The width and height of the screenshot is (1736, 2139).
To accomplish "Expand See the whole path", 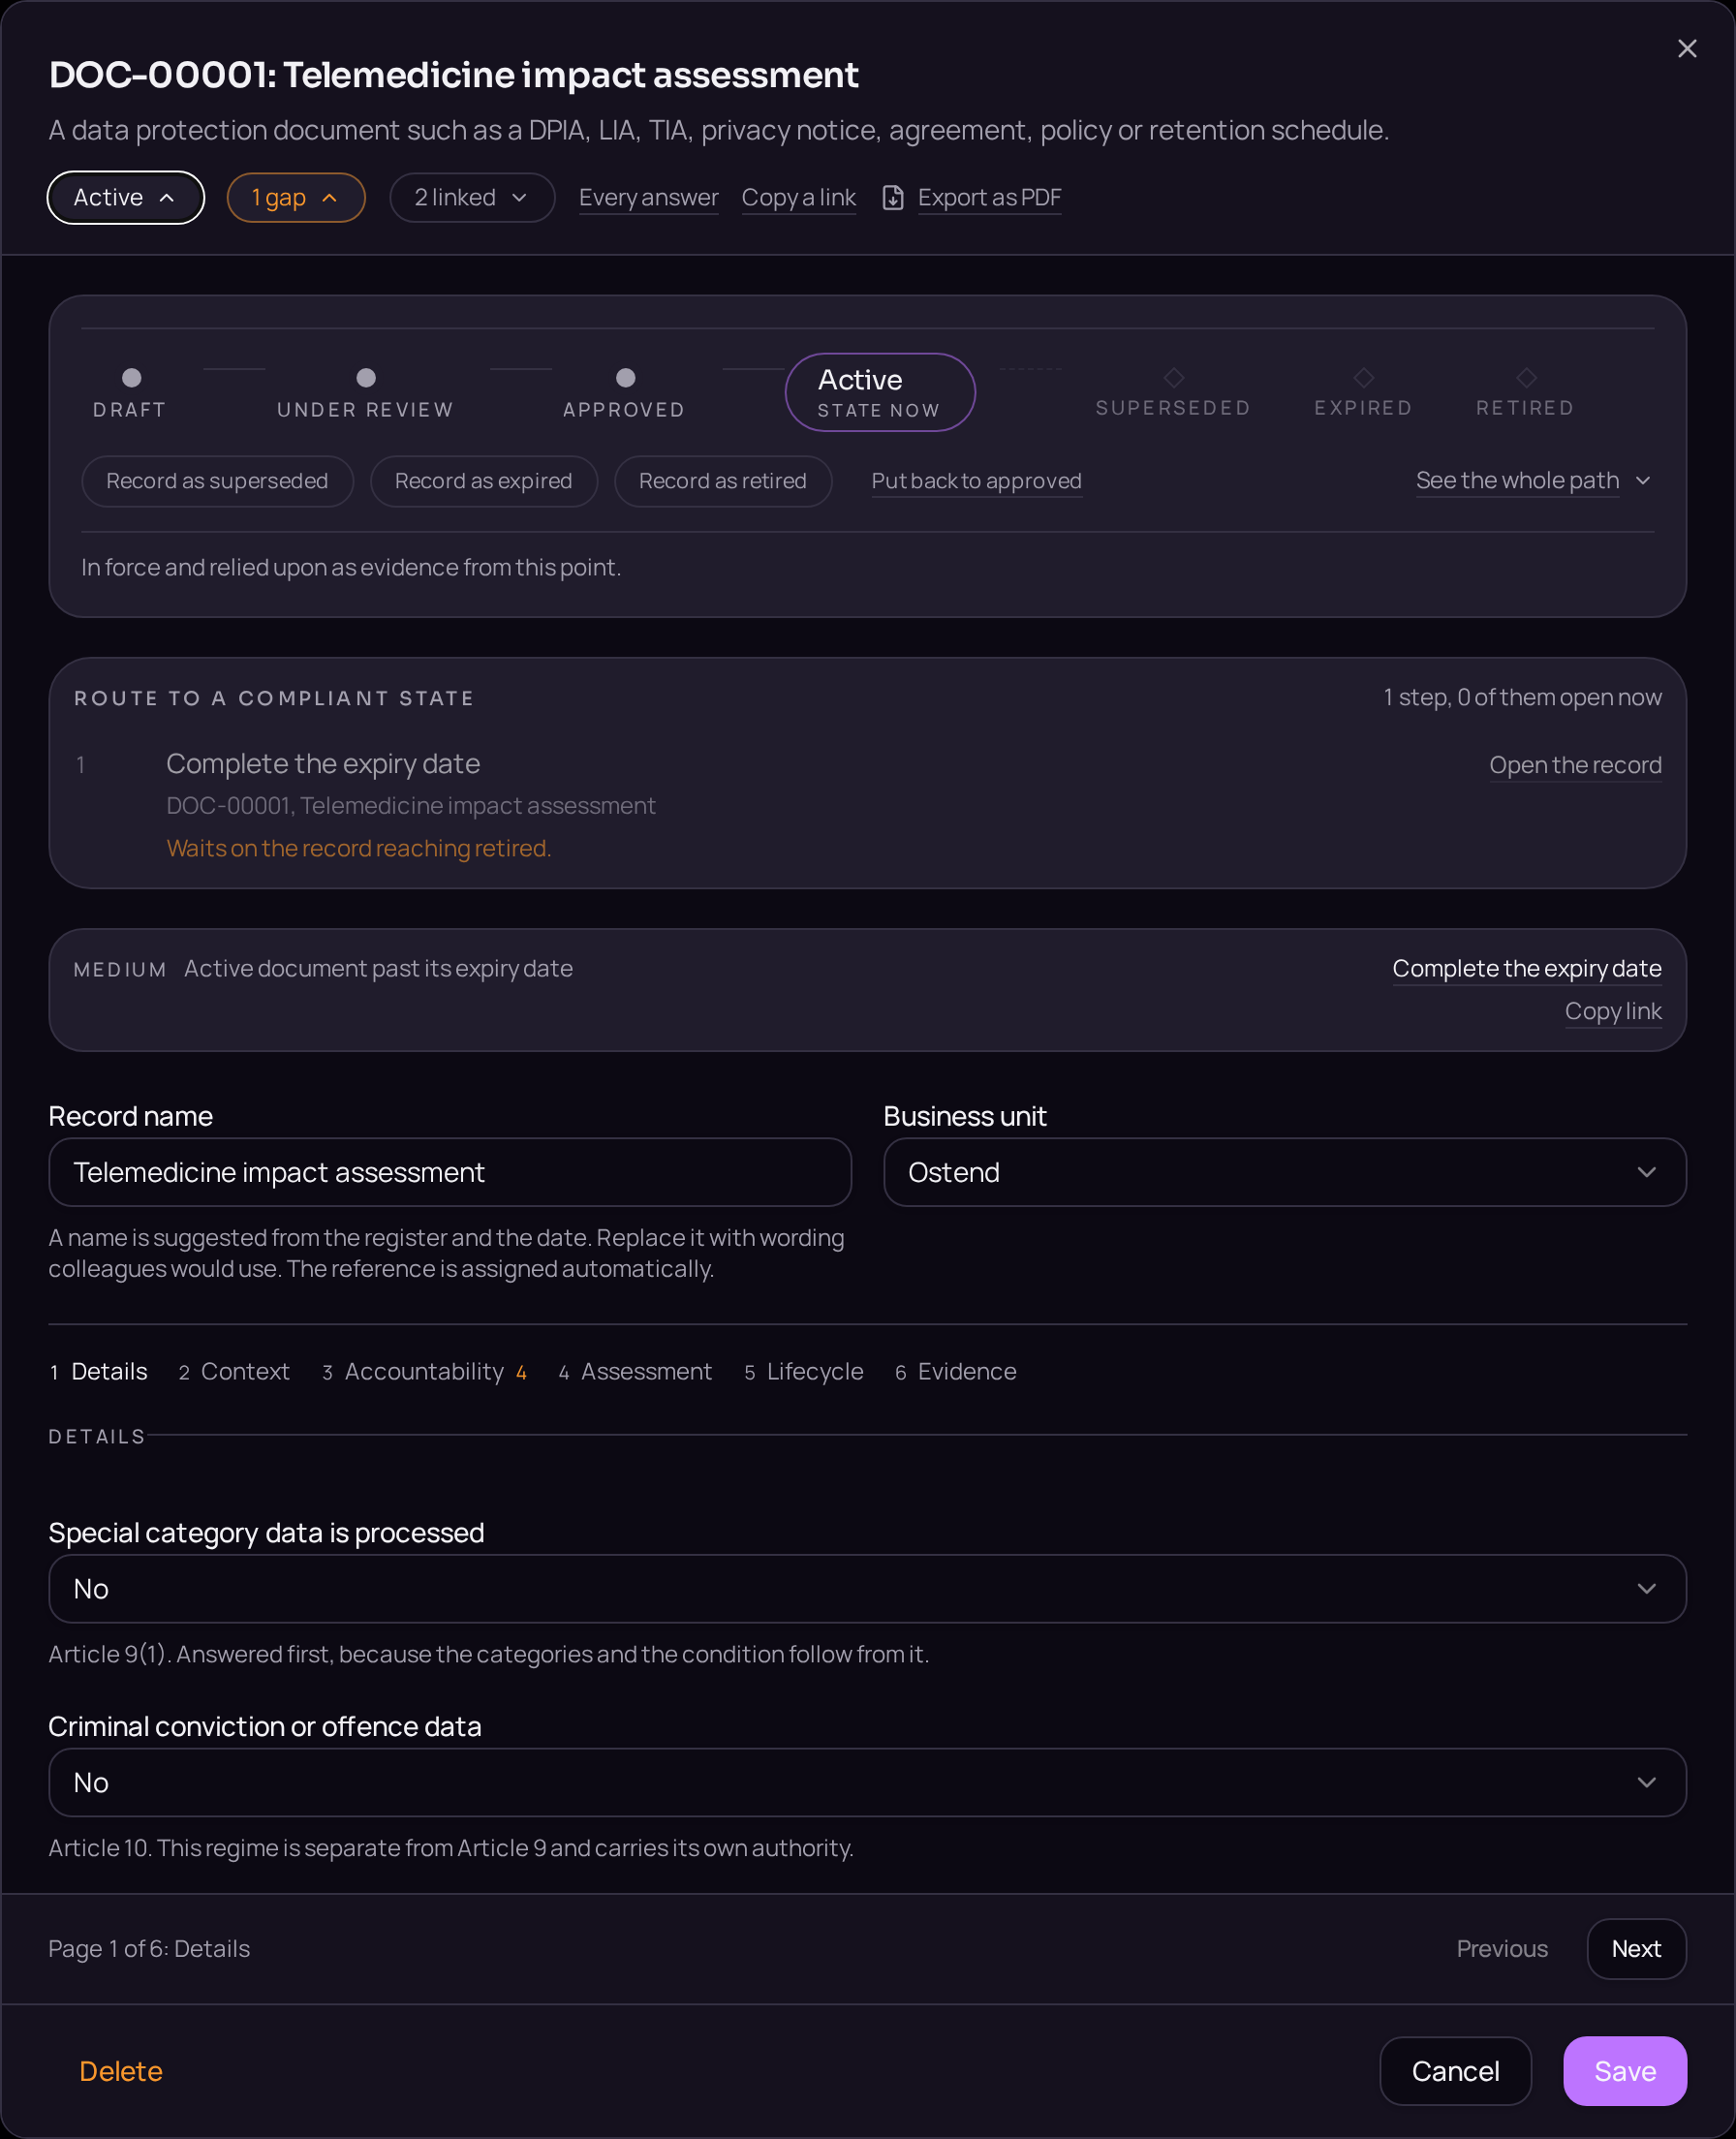I will point(1533,481).
